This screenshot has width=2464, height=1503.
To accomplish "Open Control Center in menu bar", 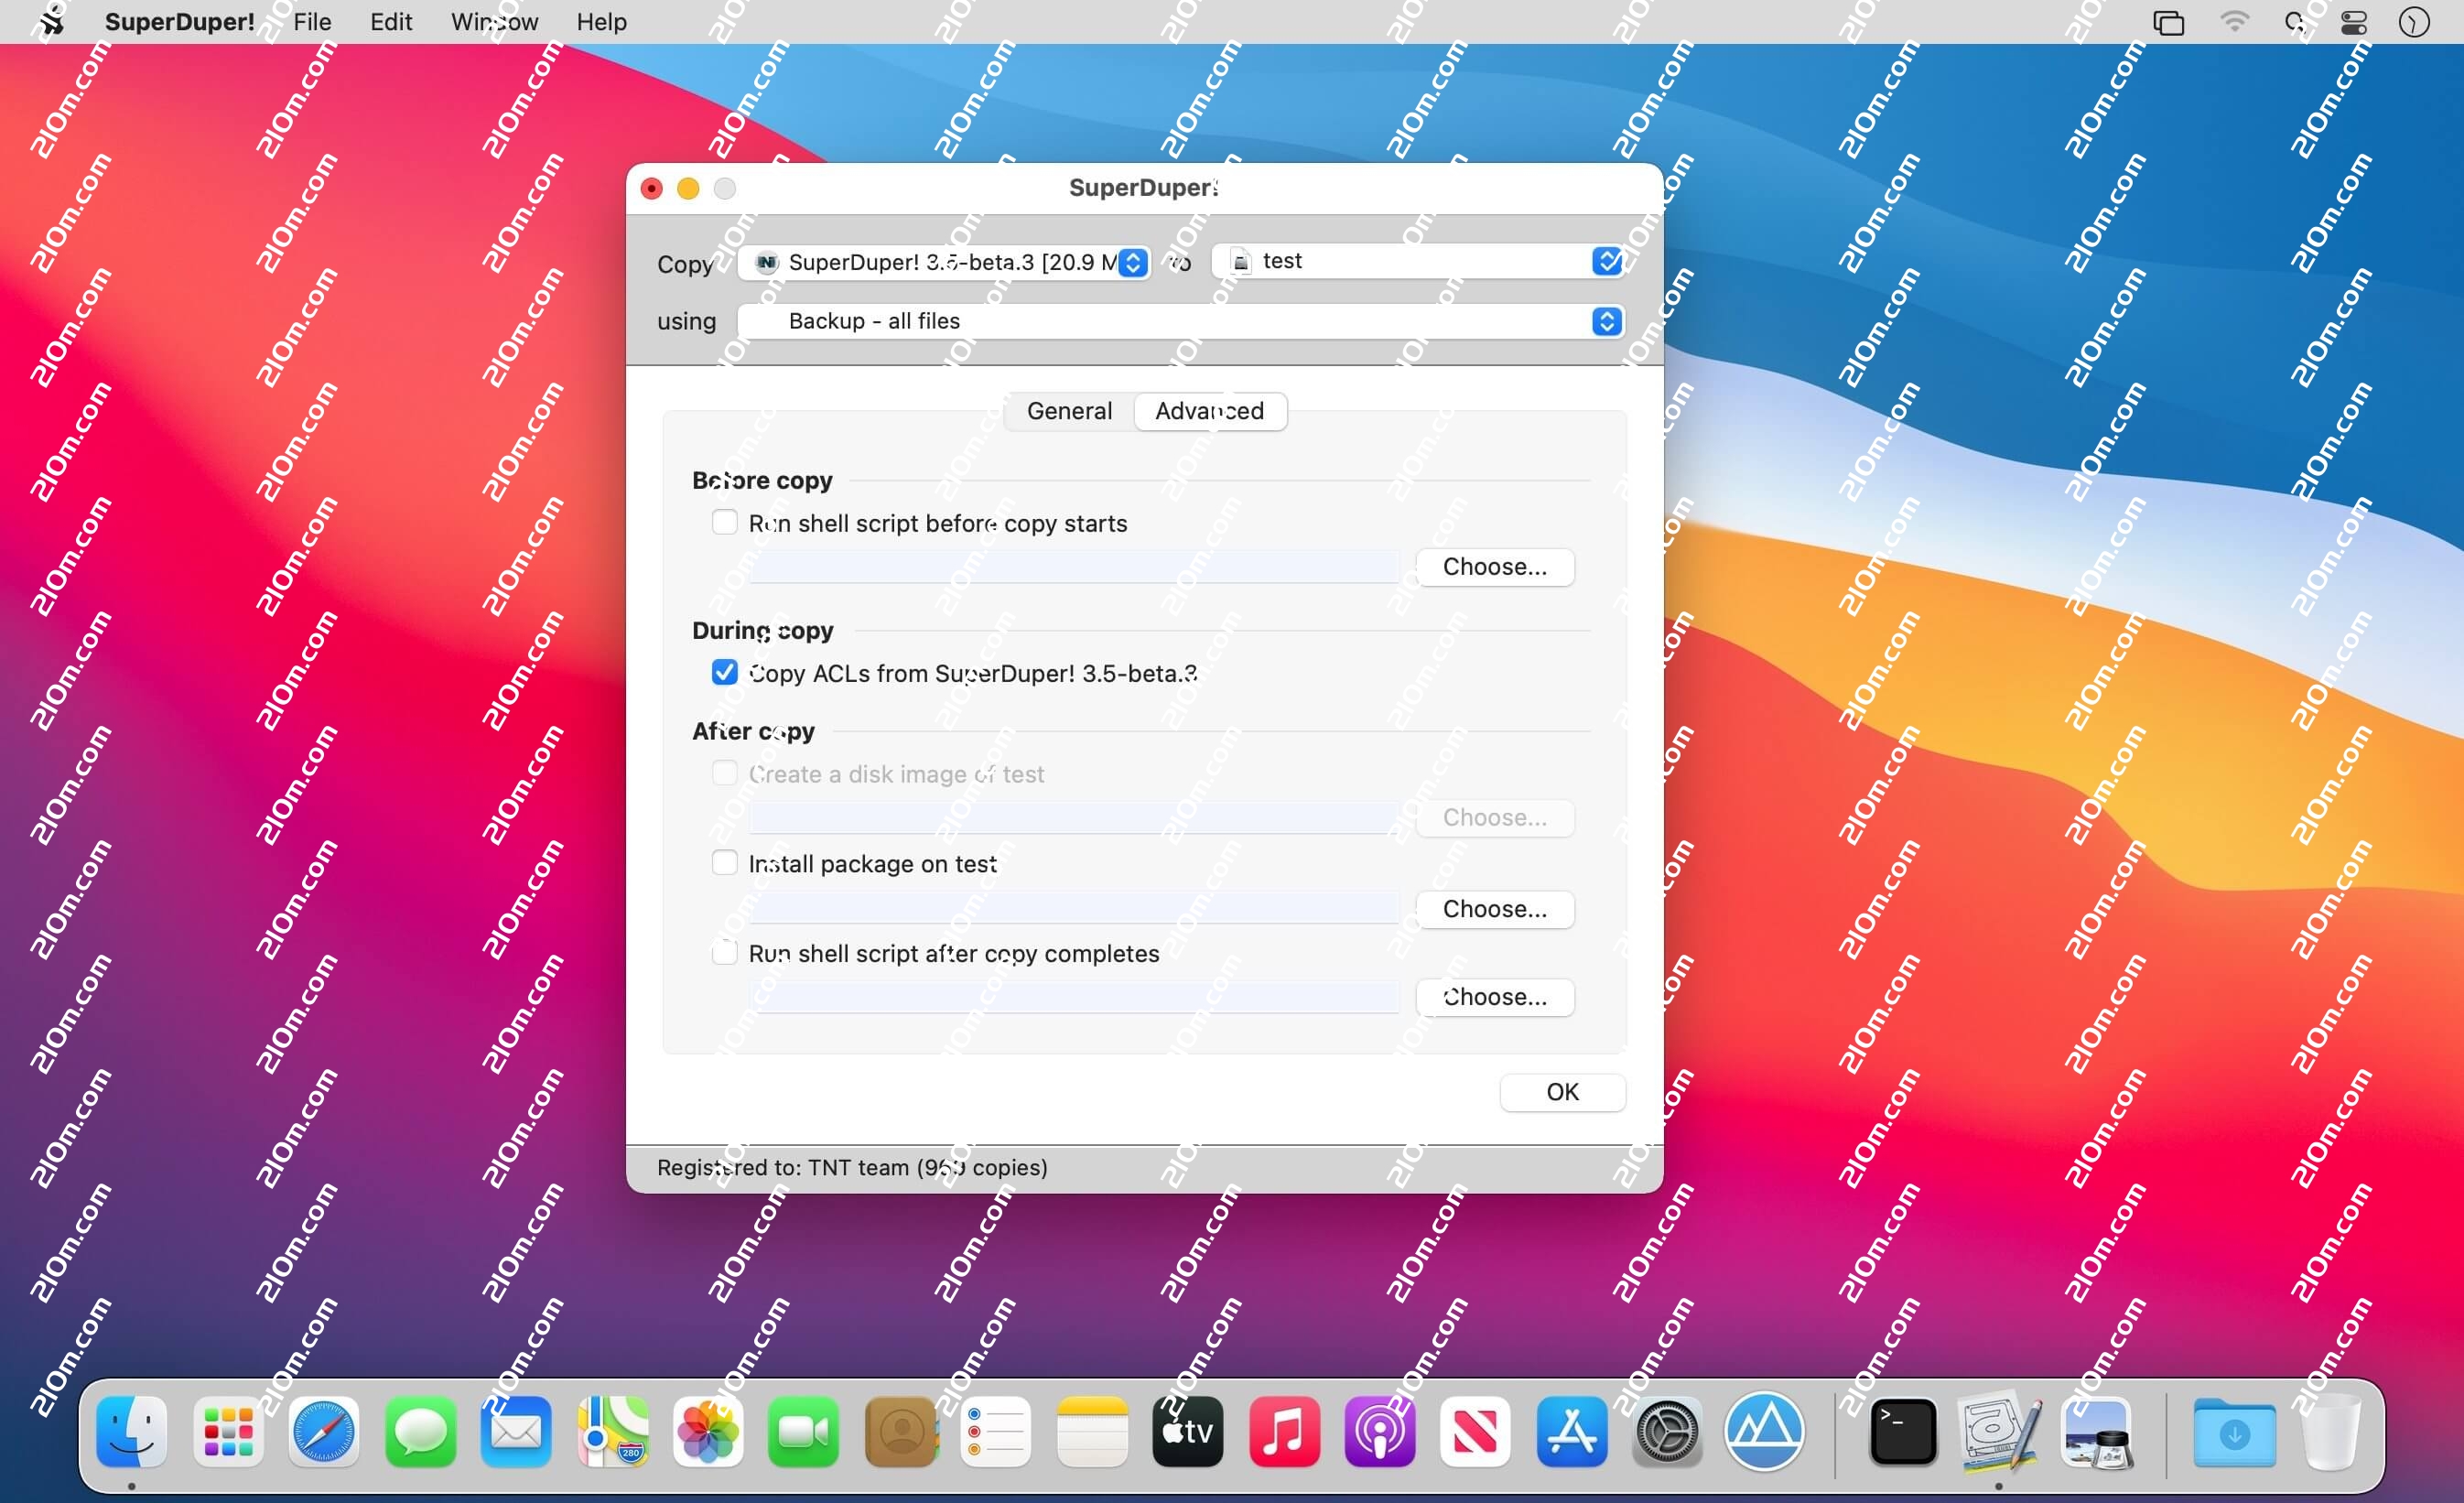I will point(2354,22).
